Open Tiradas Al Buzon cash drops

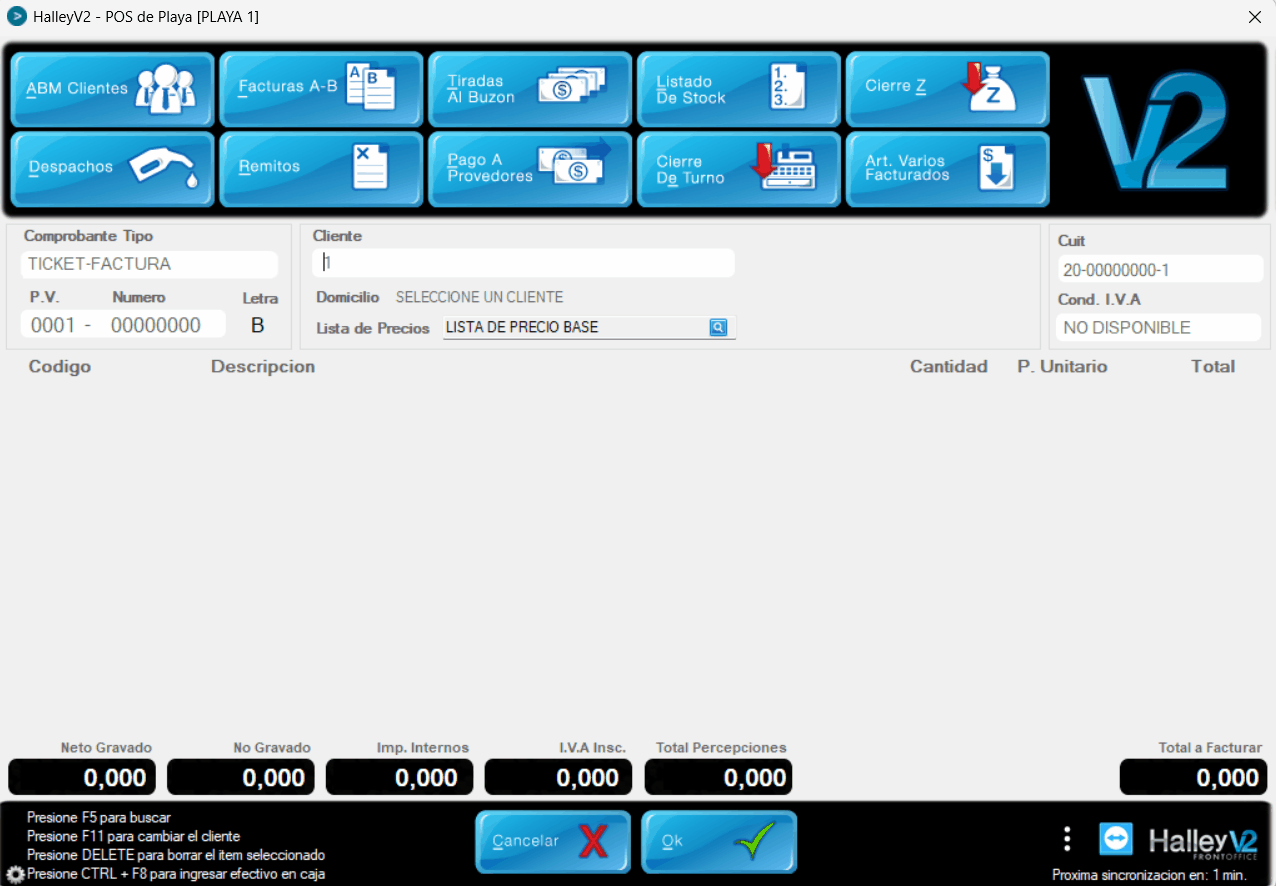pos(530,89)
